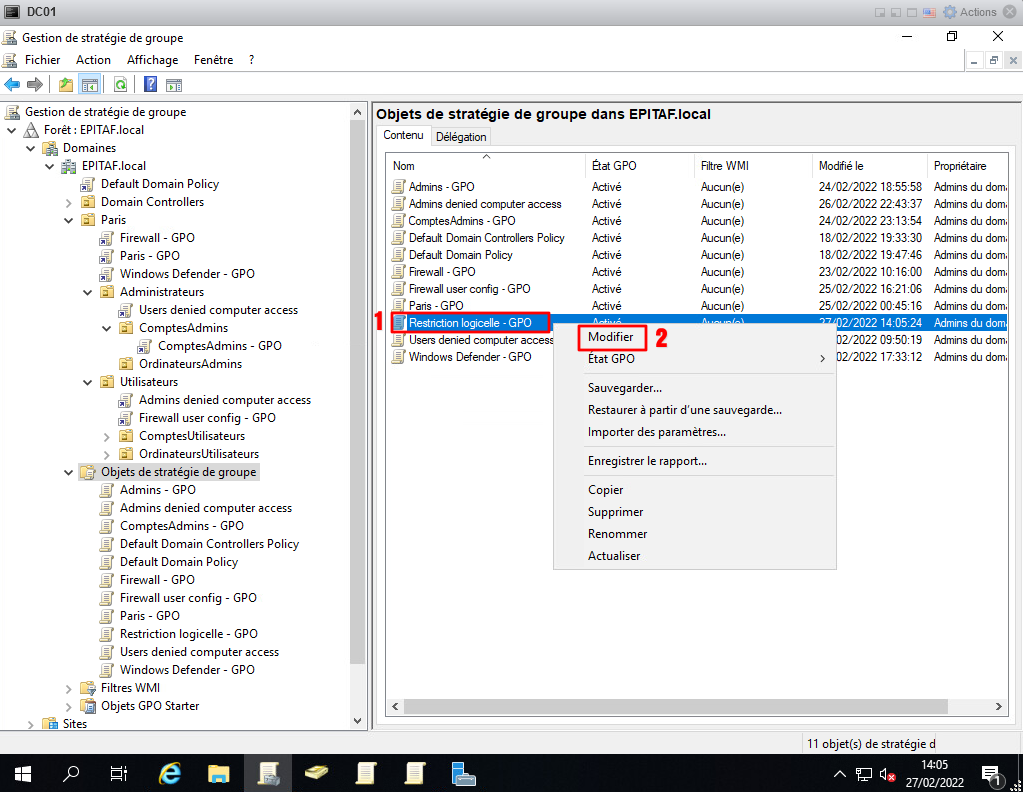
Task: Open File Explorer from the taskbar
Action: point(219,773)
